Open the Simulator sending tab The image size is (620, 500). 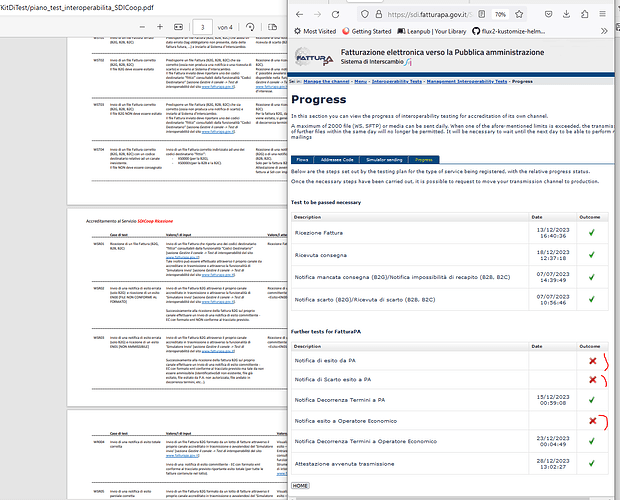pos(384,160)
